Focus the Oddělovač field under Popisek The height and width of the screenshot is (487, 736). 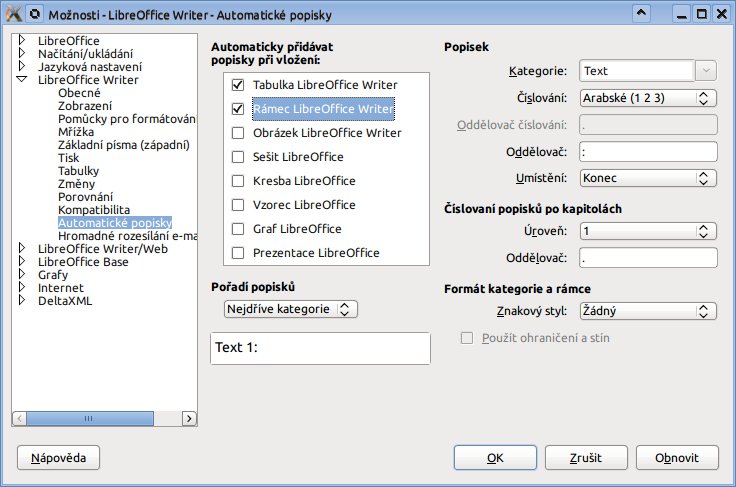pyautogui.click(x=648, y=152)
